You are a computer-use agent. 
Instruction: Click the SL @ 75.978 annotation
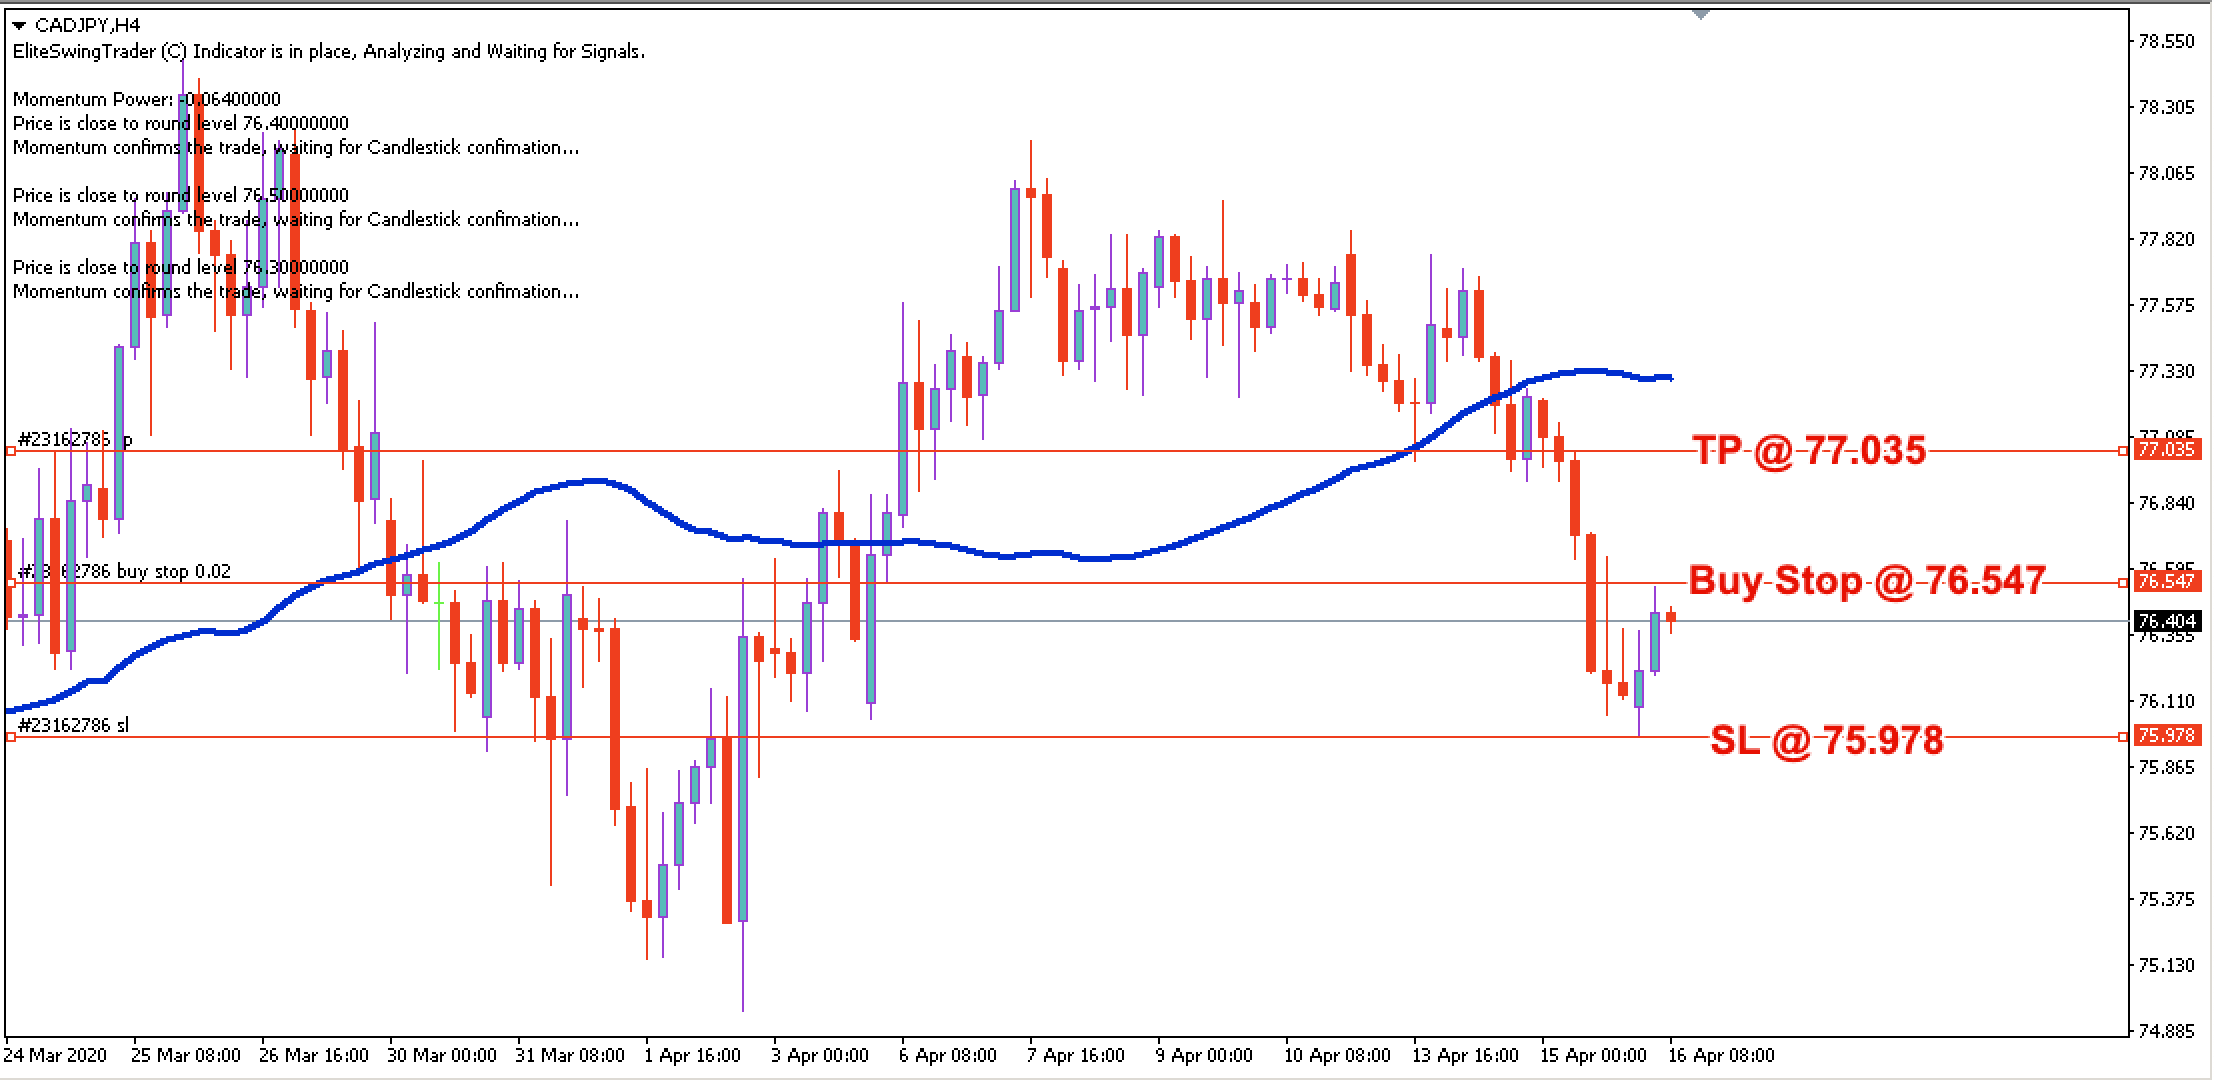click(x=1827, y=740)
